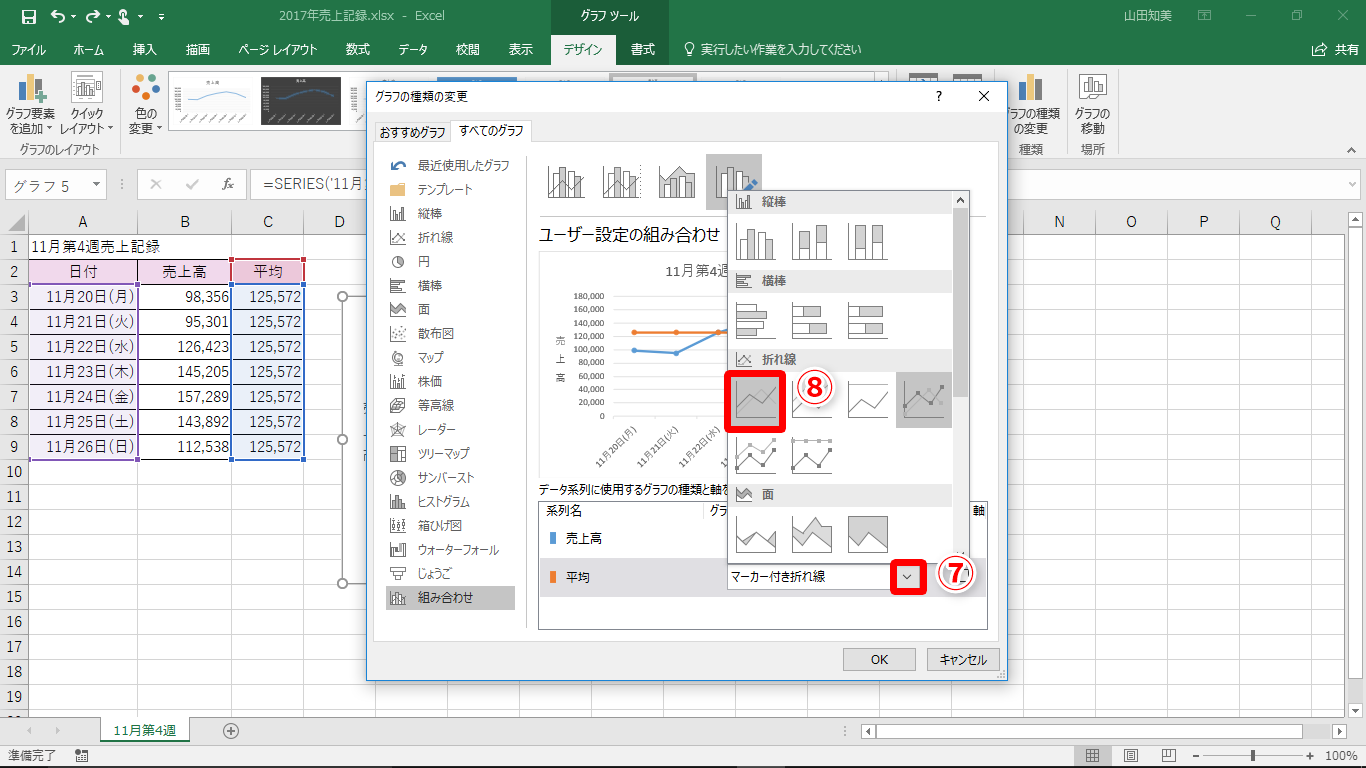Open the ファイル tab
The image size is (1366, 768).
click(x=28, y=49)
